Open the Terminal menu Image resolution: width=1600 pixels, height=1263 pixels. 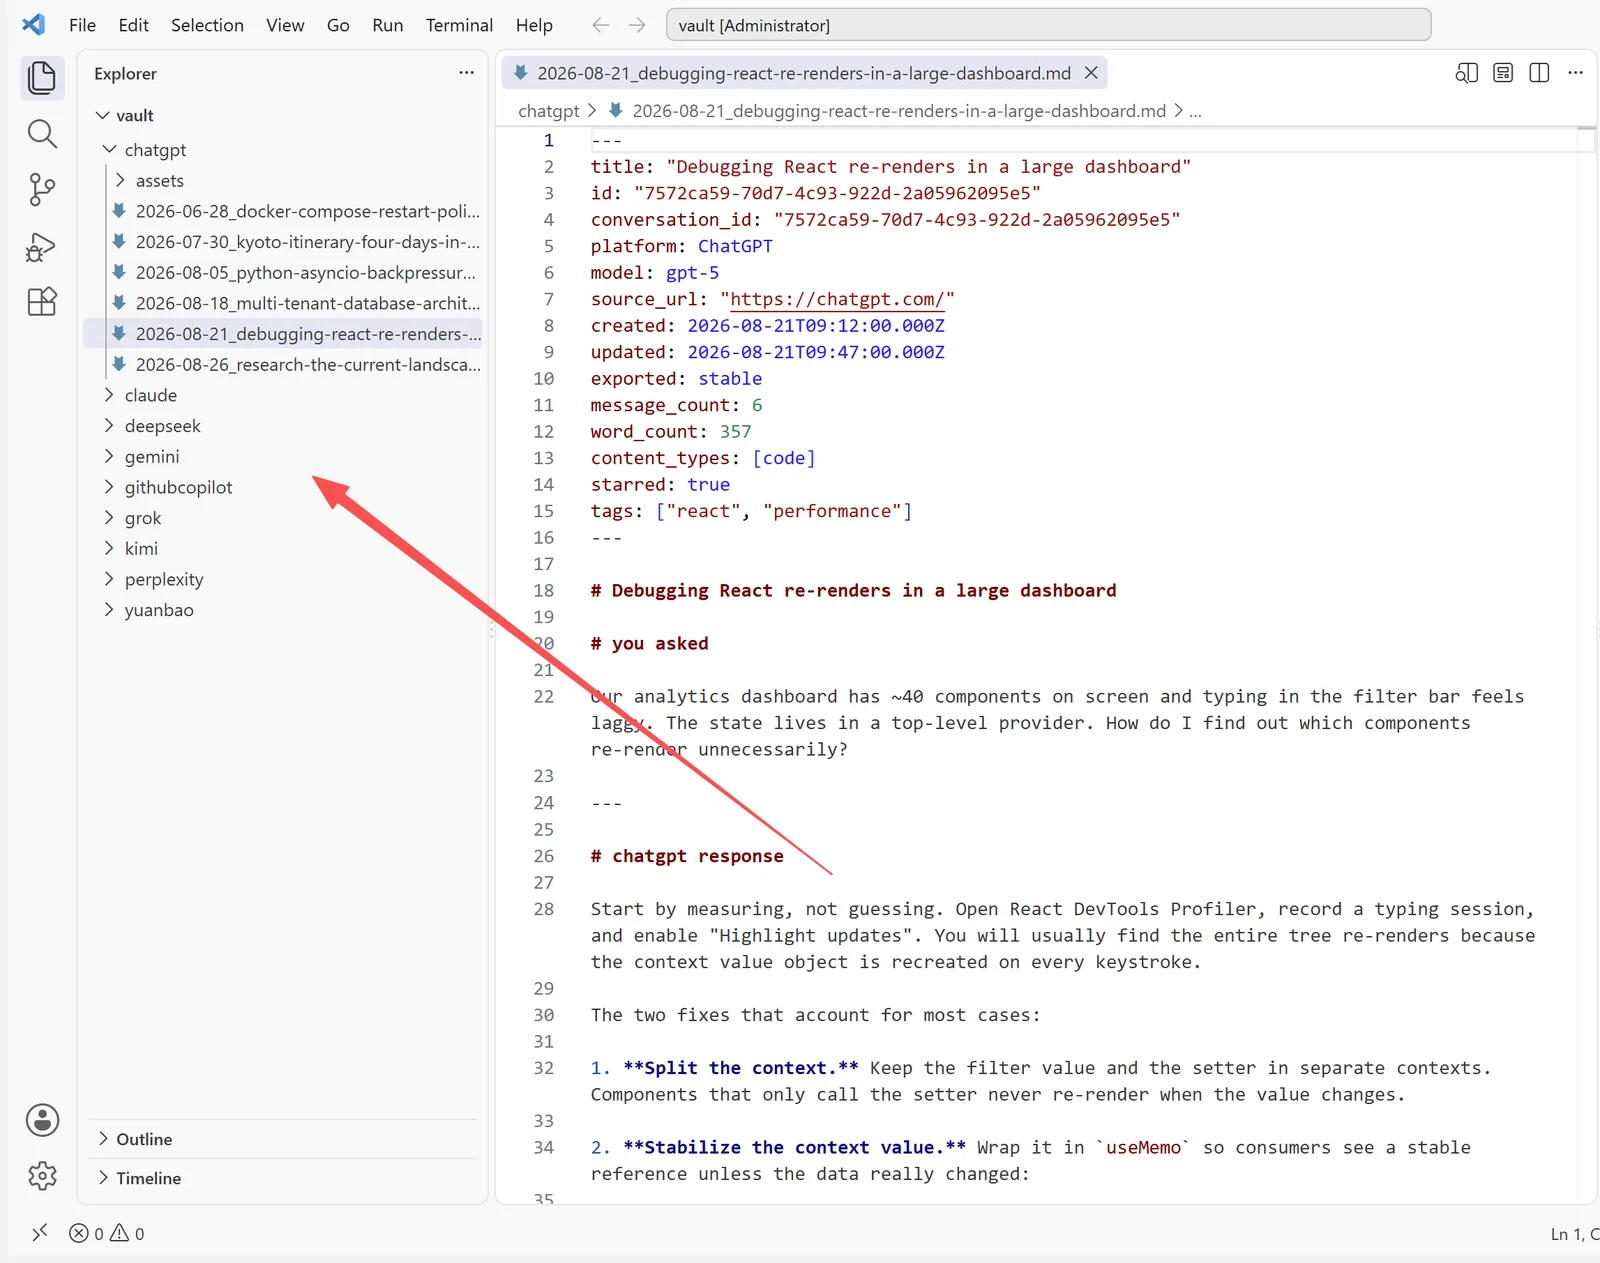459,25
